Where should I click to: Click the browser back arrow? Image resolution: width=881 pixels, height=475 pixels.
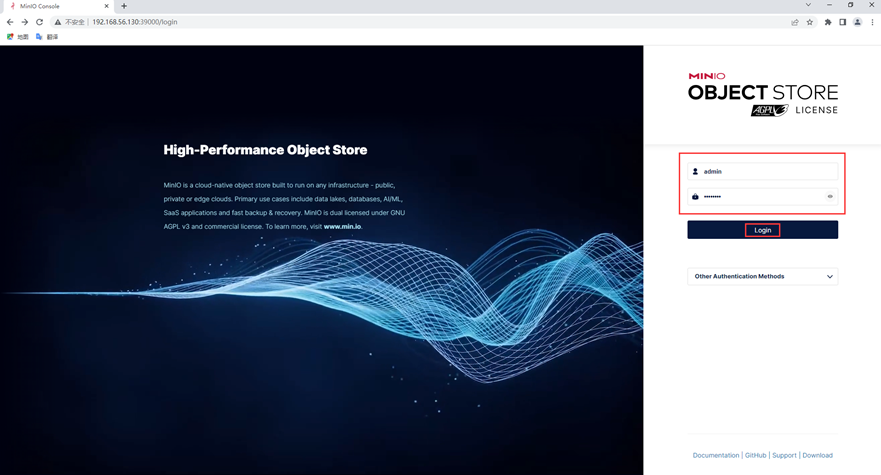10,22
